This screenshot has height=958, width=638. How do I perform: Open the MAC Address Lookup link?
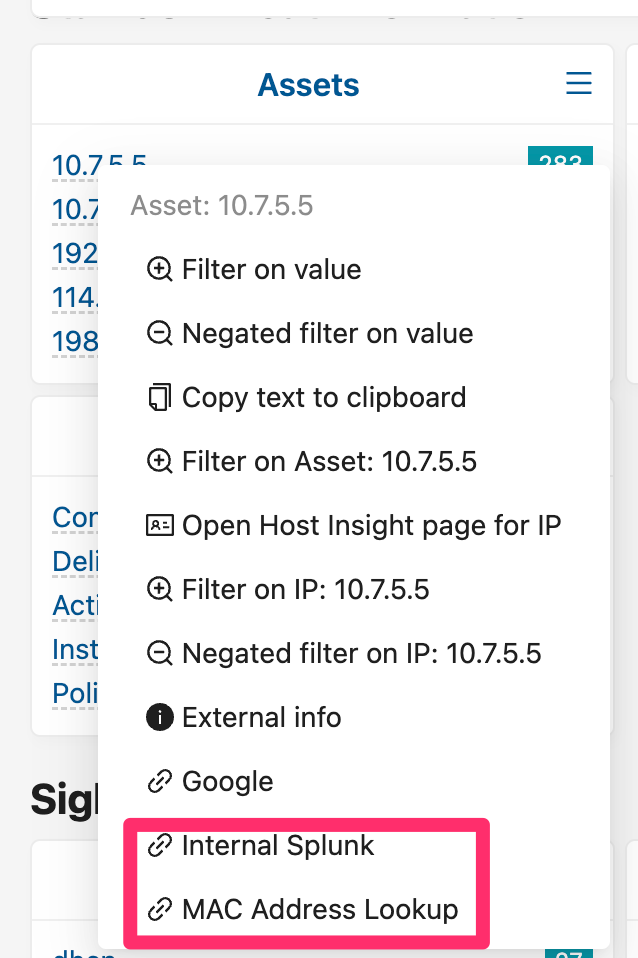point(320,909)
